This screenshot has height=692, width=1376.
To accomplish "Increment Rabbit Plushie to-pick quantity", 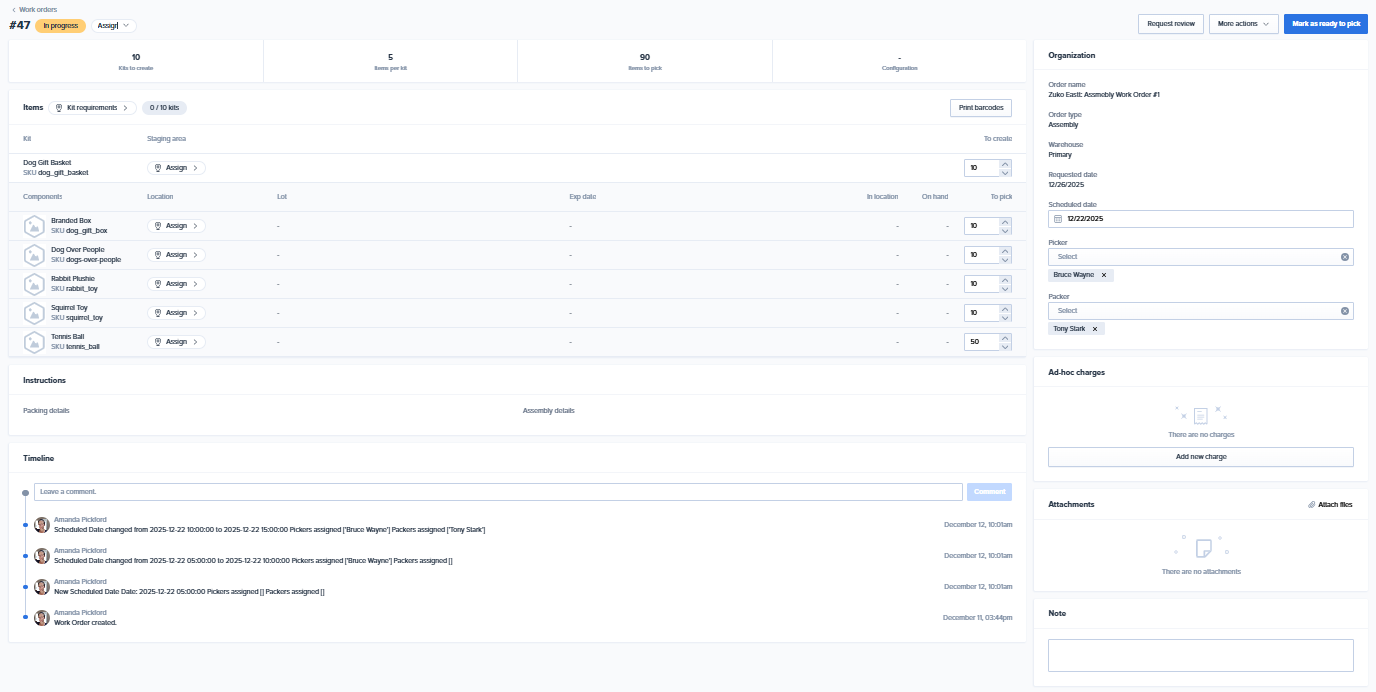I will pos(1005,280).
